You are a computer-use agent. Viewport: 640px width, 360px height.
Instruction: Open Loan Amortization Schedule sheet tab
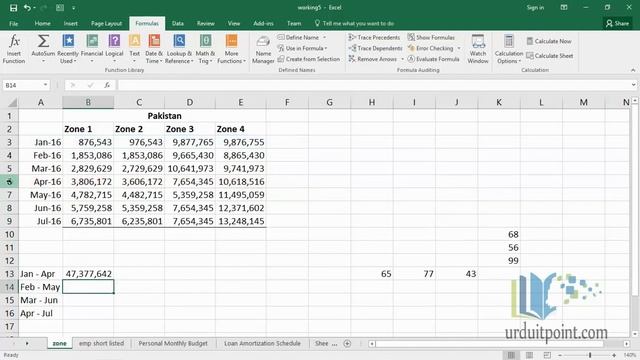[x=262, y=344]
